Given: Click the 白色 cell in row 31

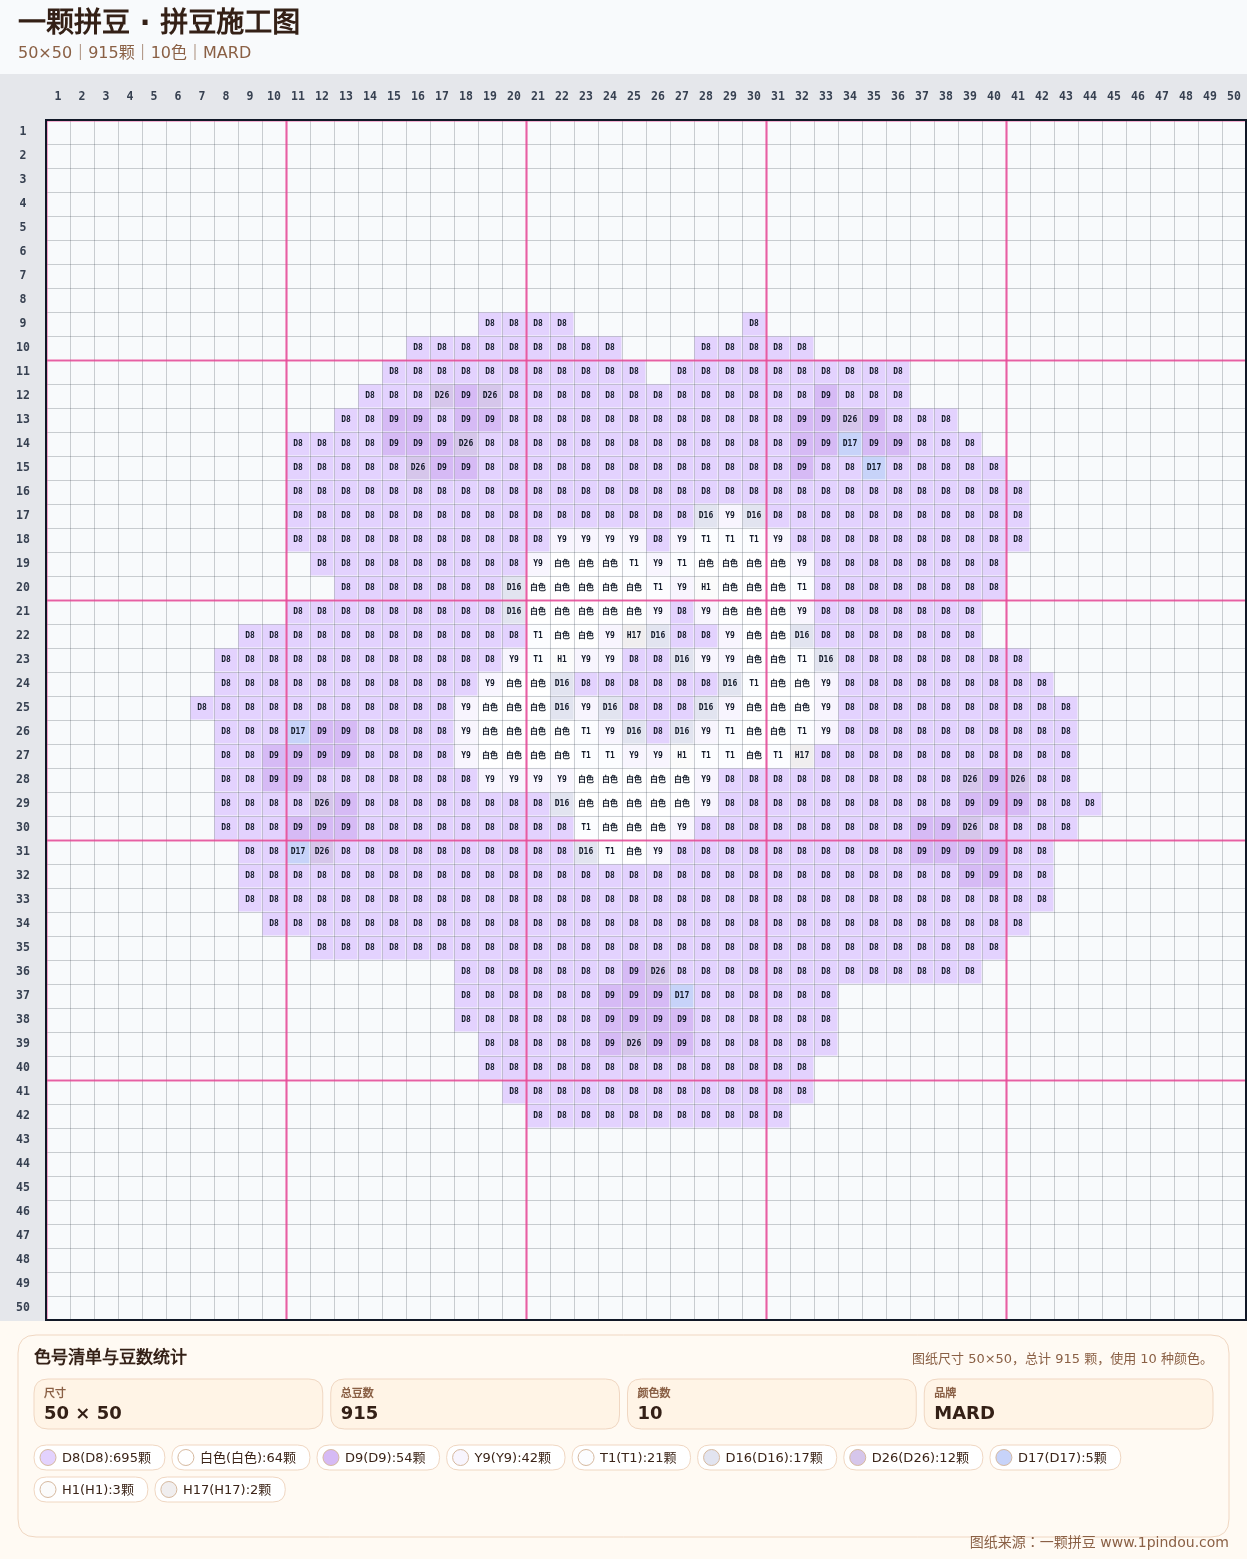Looking at the screenshot, I should (x=634, y=851).
